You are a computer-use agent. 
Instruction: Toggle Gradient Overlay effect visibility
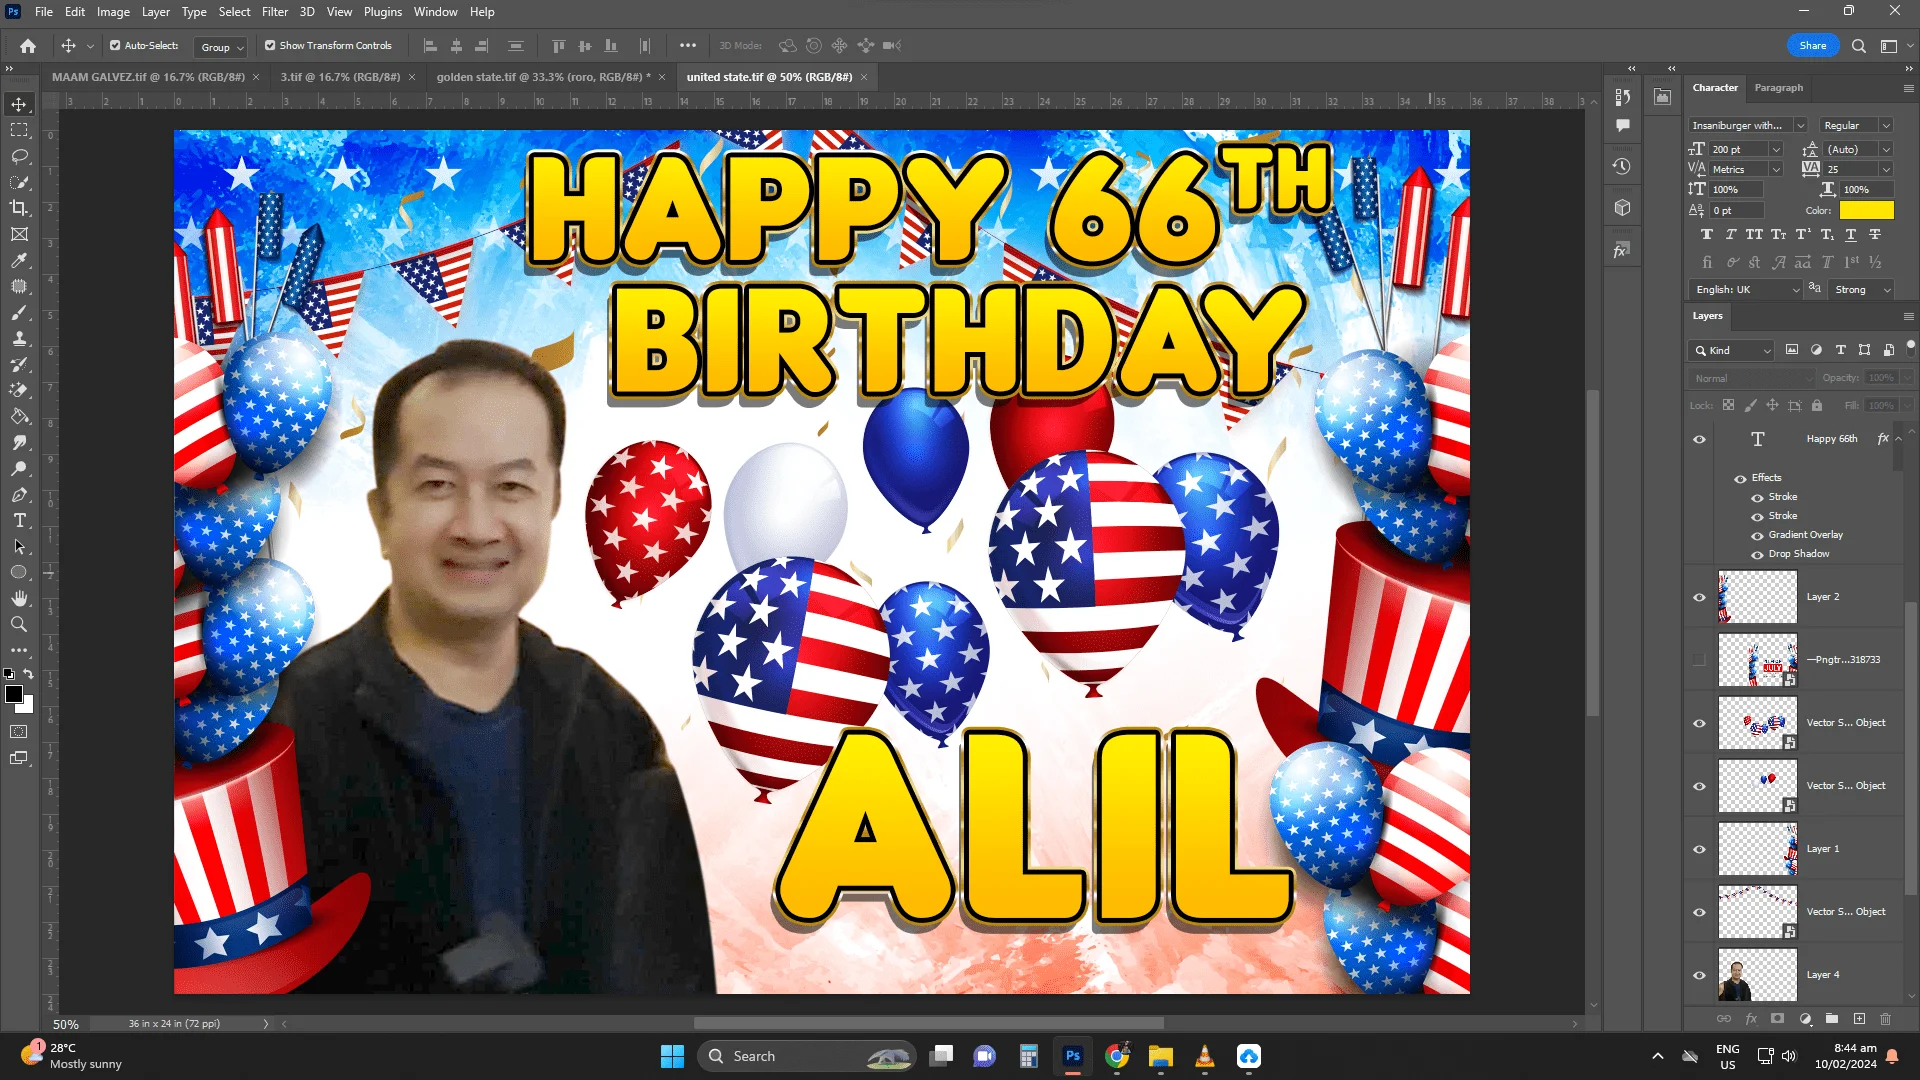1757,536
